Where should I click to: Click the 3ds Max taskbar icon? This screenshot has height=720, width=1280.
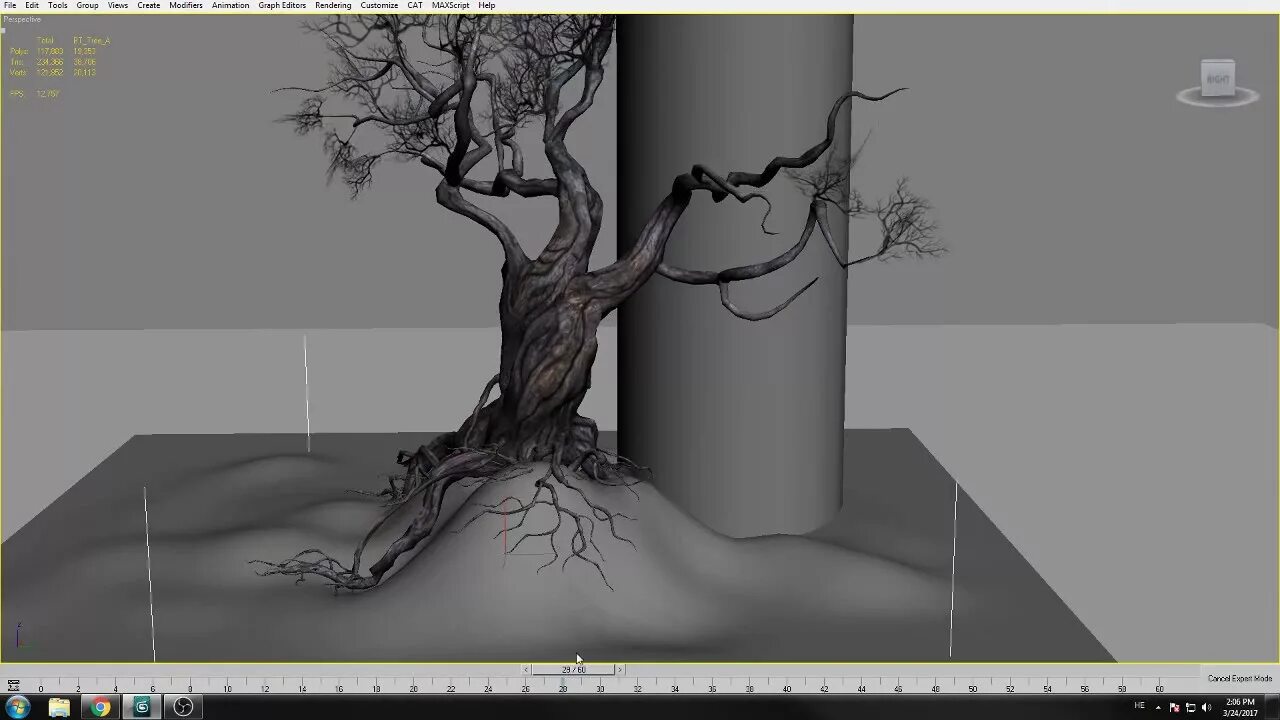142,707
